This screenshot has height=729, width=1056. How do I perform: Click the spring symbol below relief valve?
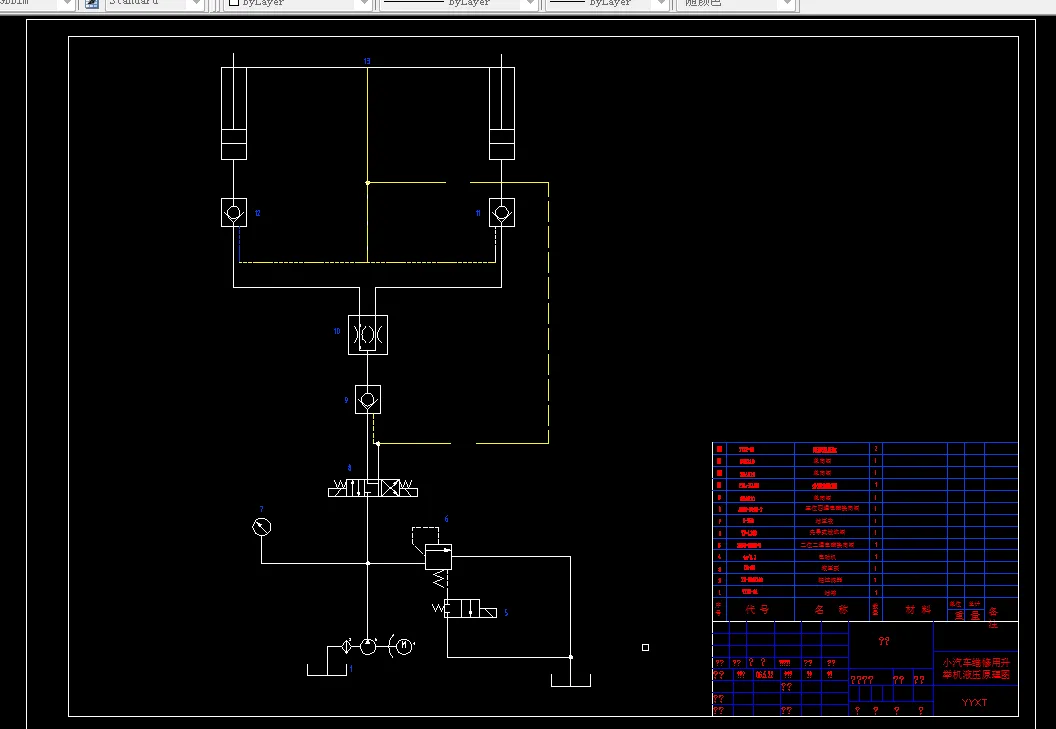pos(439,579)
